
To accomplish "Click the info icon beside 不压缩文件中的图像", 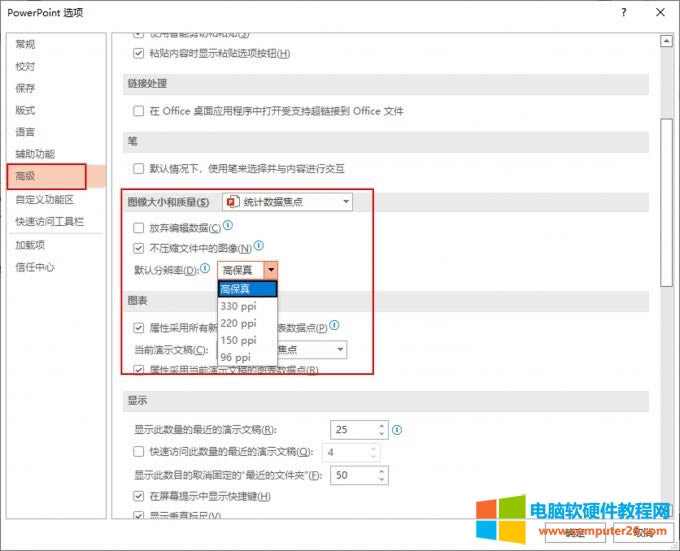I will pos(258,246).
